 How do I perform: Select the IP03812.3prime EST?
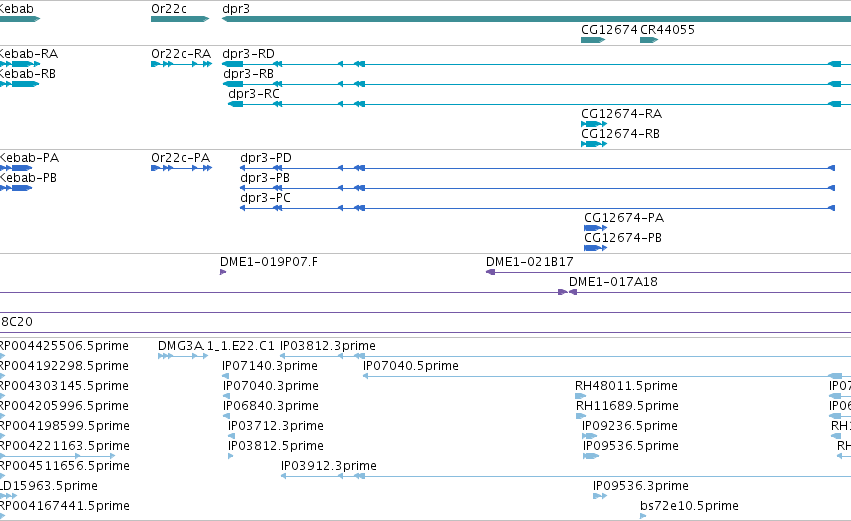tap(566, 356)
